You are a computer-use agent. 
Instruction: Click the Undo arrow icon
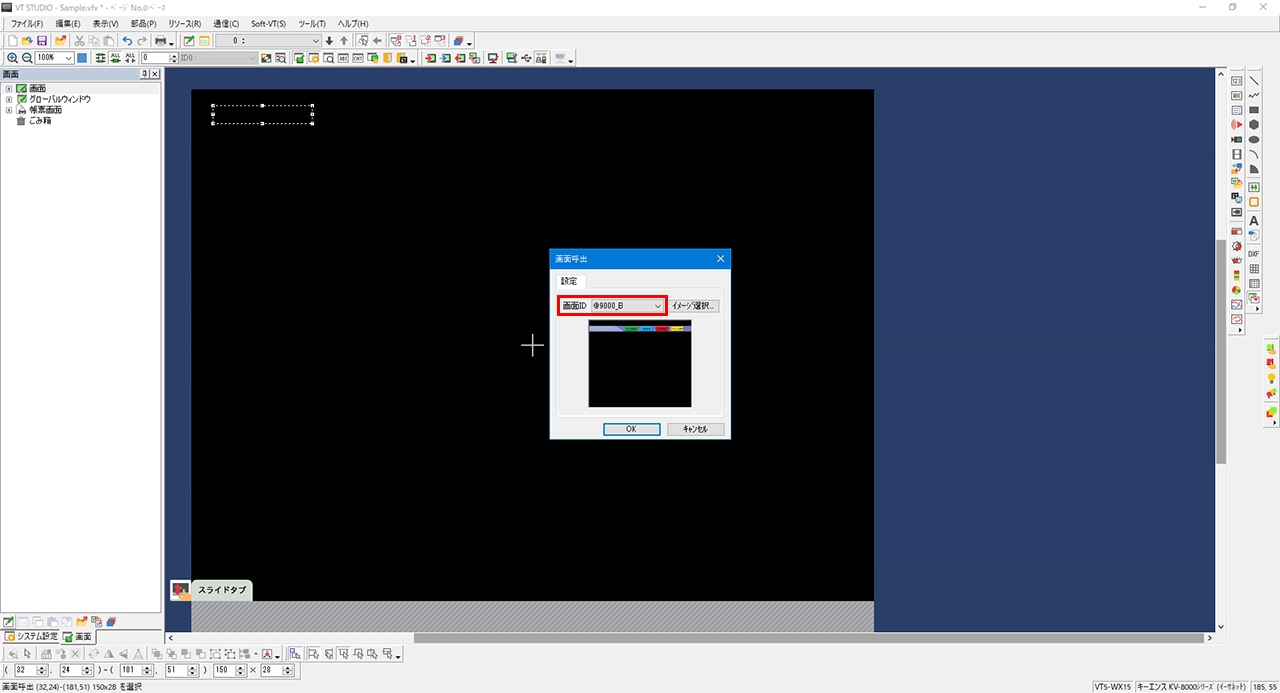127,41
